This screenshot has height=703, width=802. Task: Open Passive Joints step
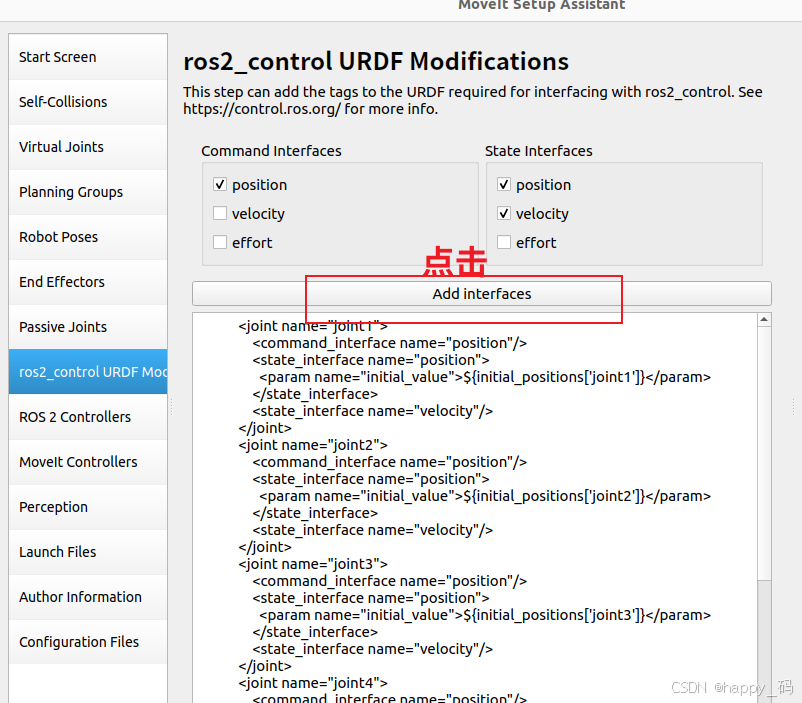tap(88, 327)
